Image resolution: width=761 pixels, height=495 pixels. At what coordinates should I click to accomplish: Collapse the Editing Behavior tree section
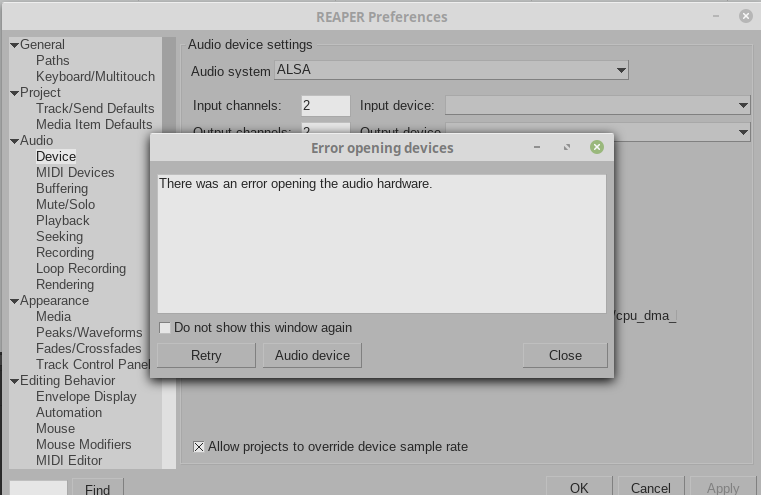coord(15,381)
